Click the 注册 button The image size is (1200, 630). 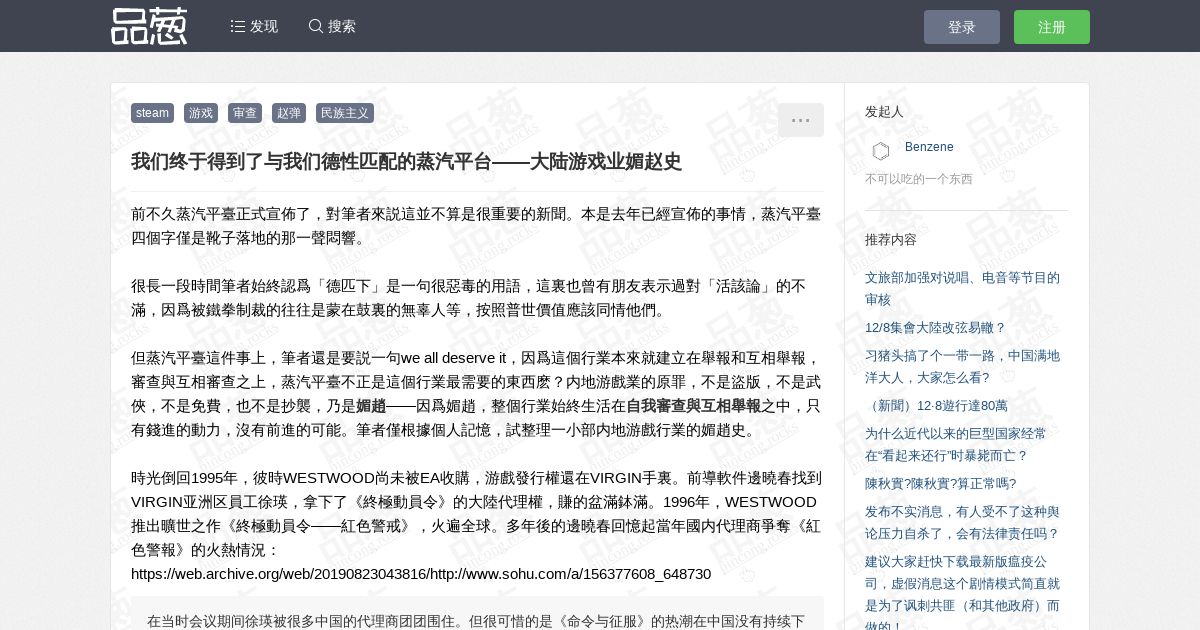1052,27
